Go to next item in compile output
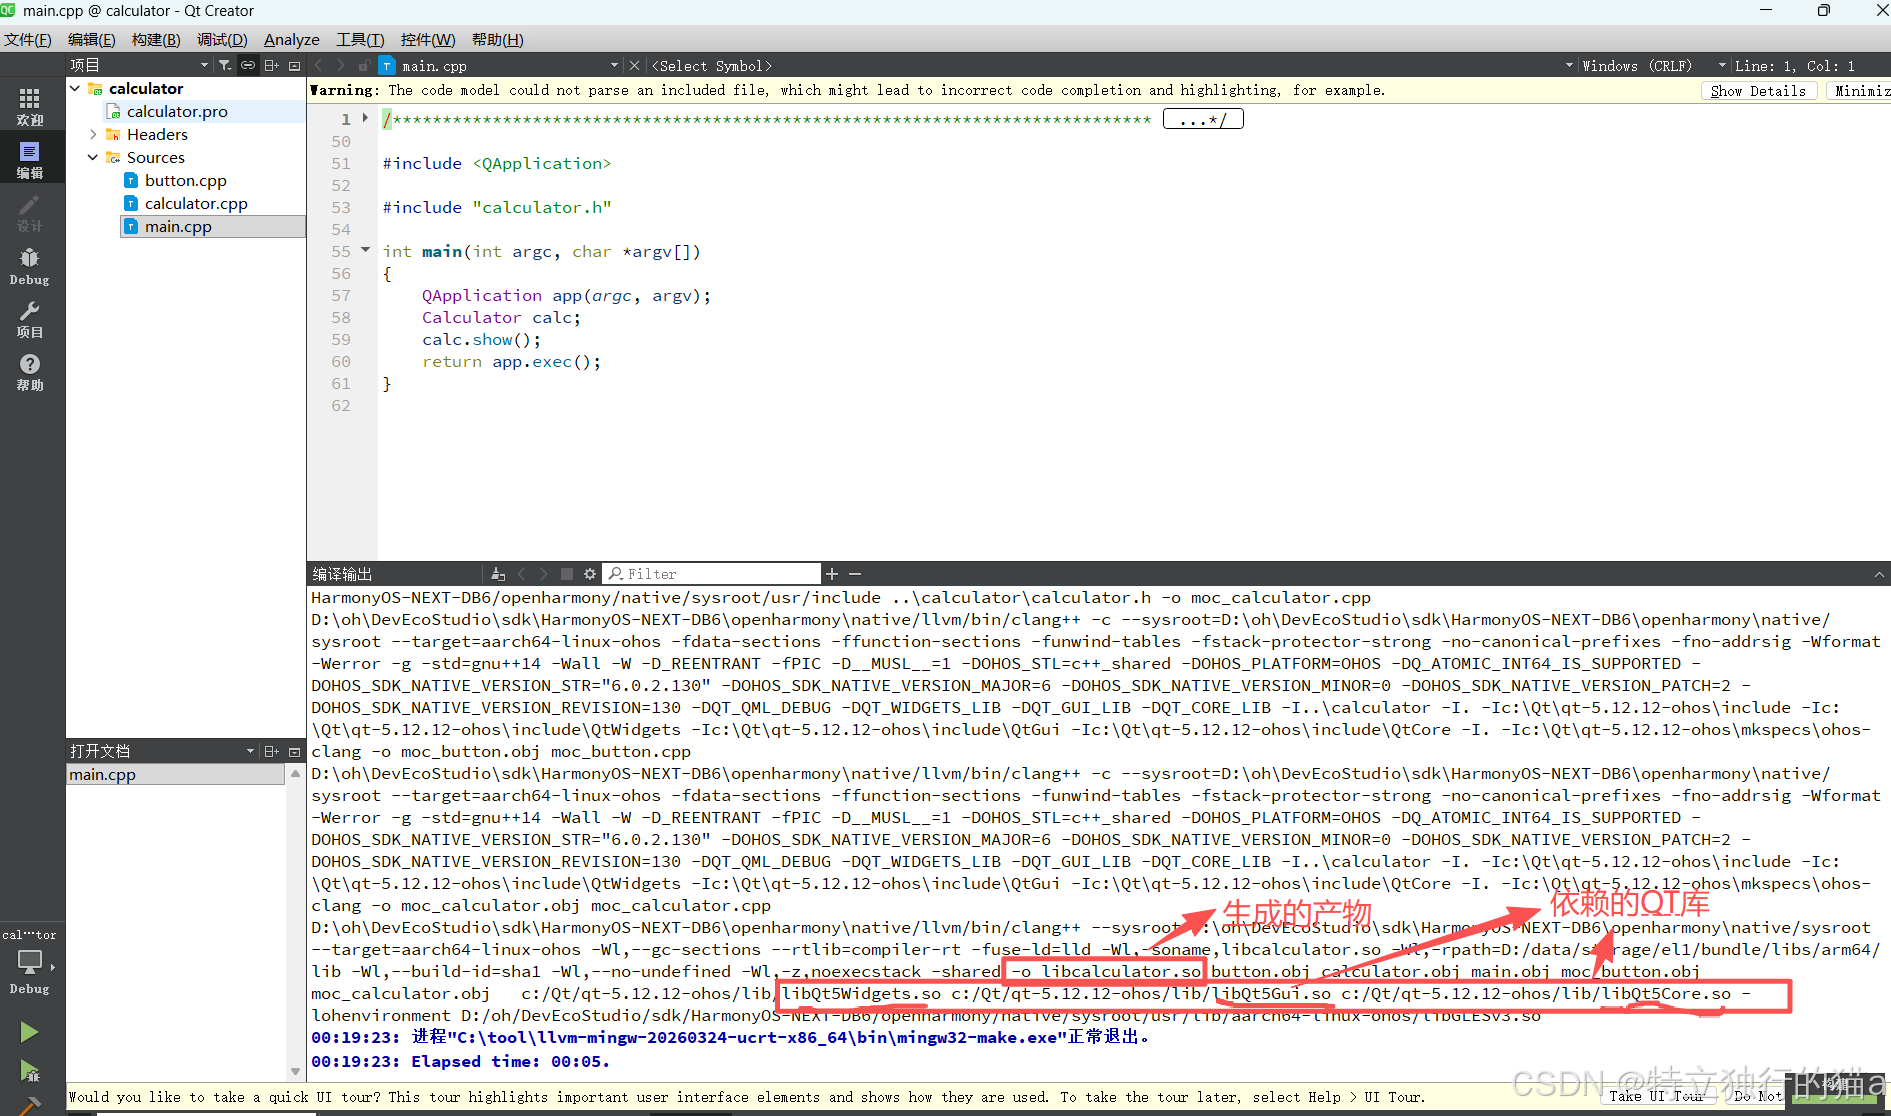Screen dimensions: 1891x1116 544,574
